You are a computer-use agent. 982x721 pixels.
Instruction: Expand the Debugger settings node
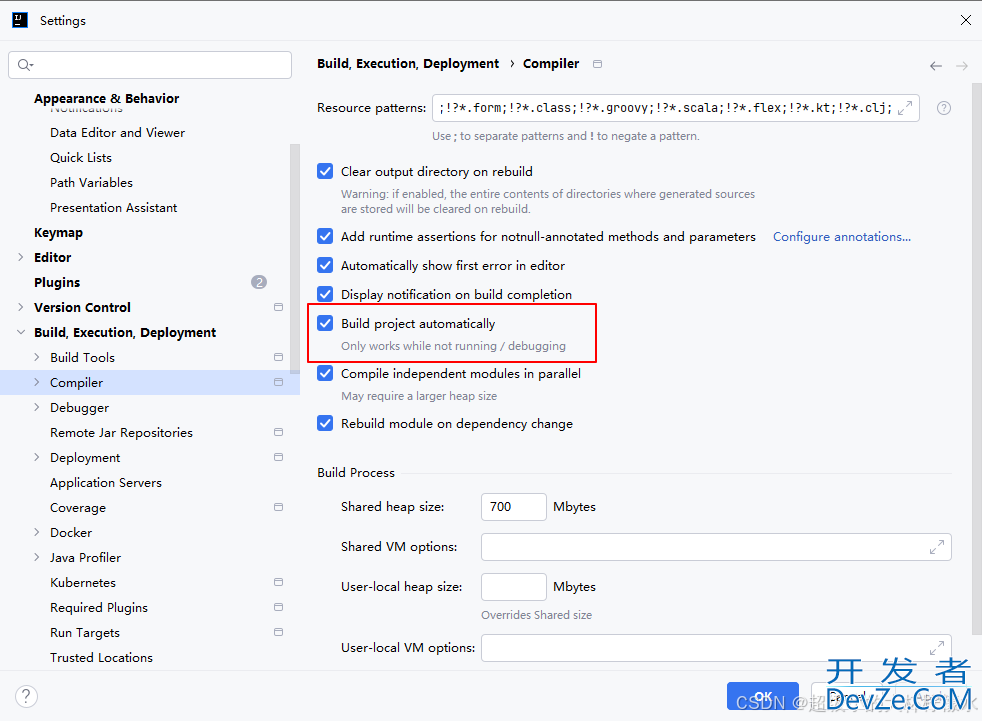coord(37,408)
